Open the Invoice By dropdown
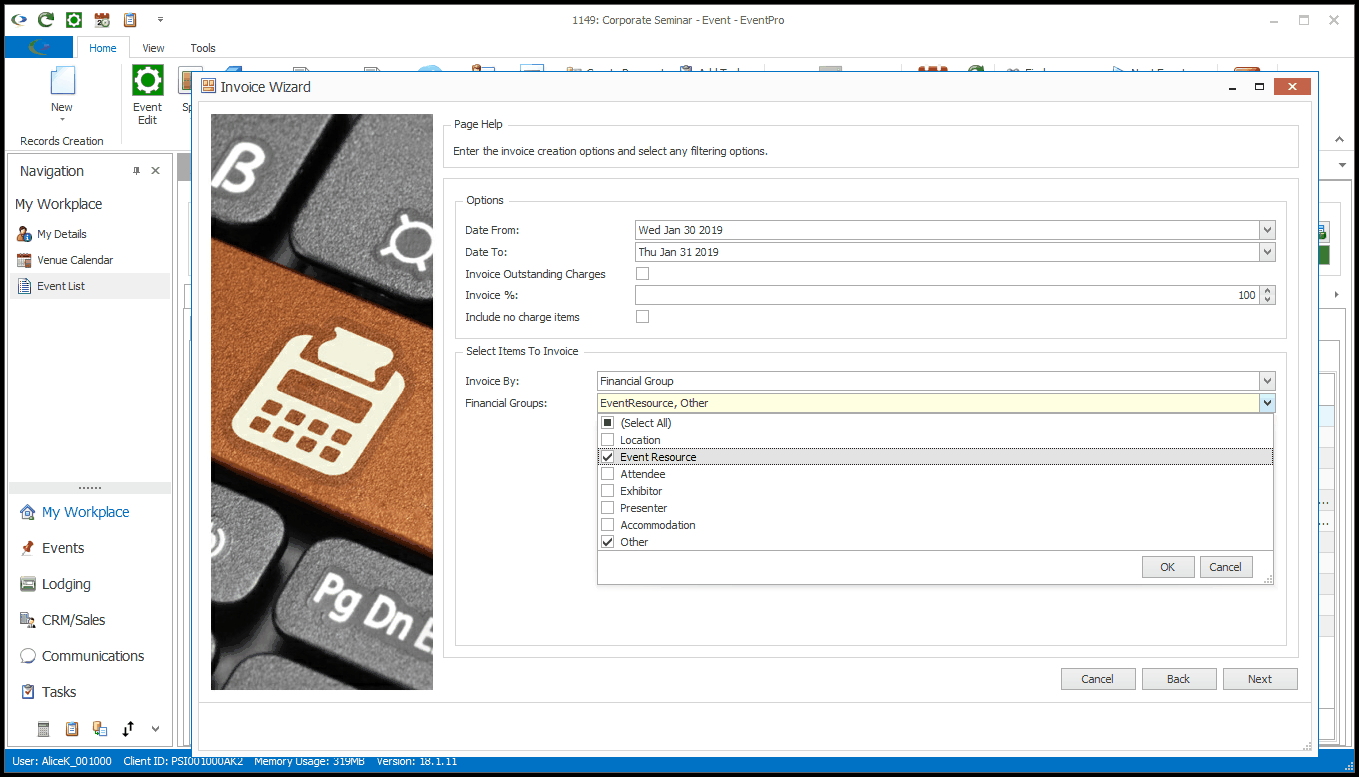Viewport: 1359px width, 777px height. [x=1268, y=381]
